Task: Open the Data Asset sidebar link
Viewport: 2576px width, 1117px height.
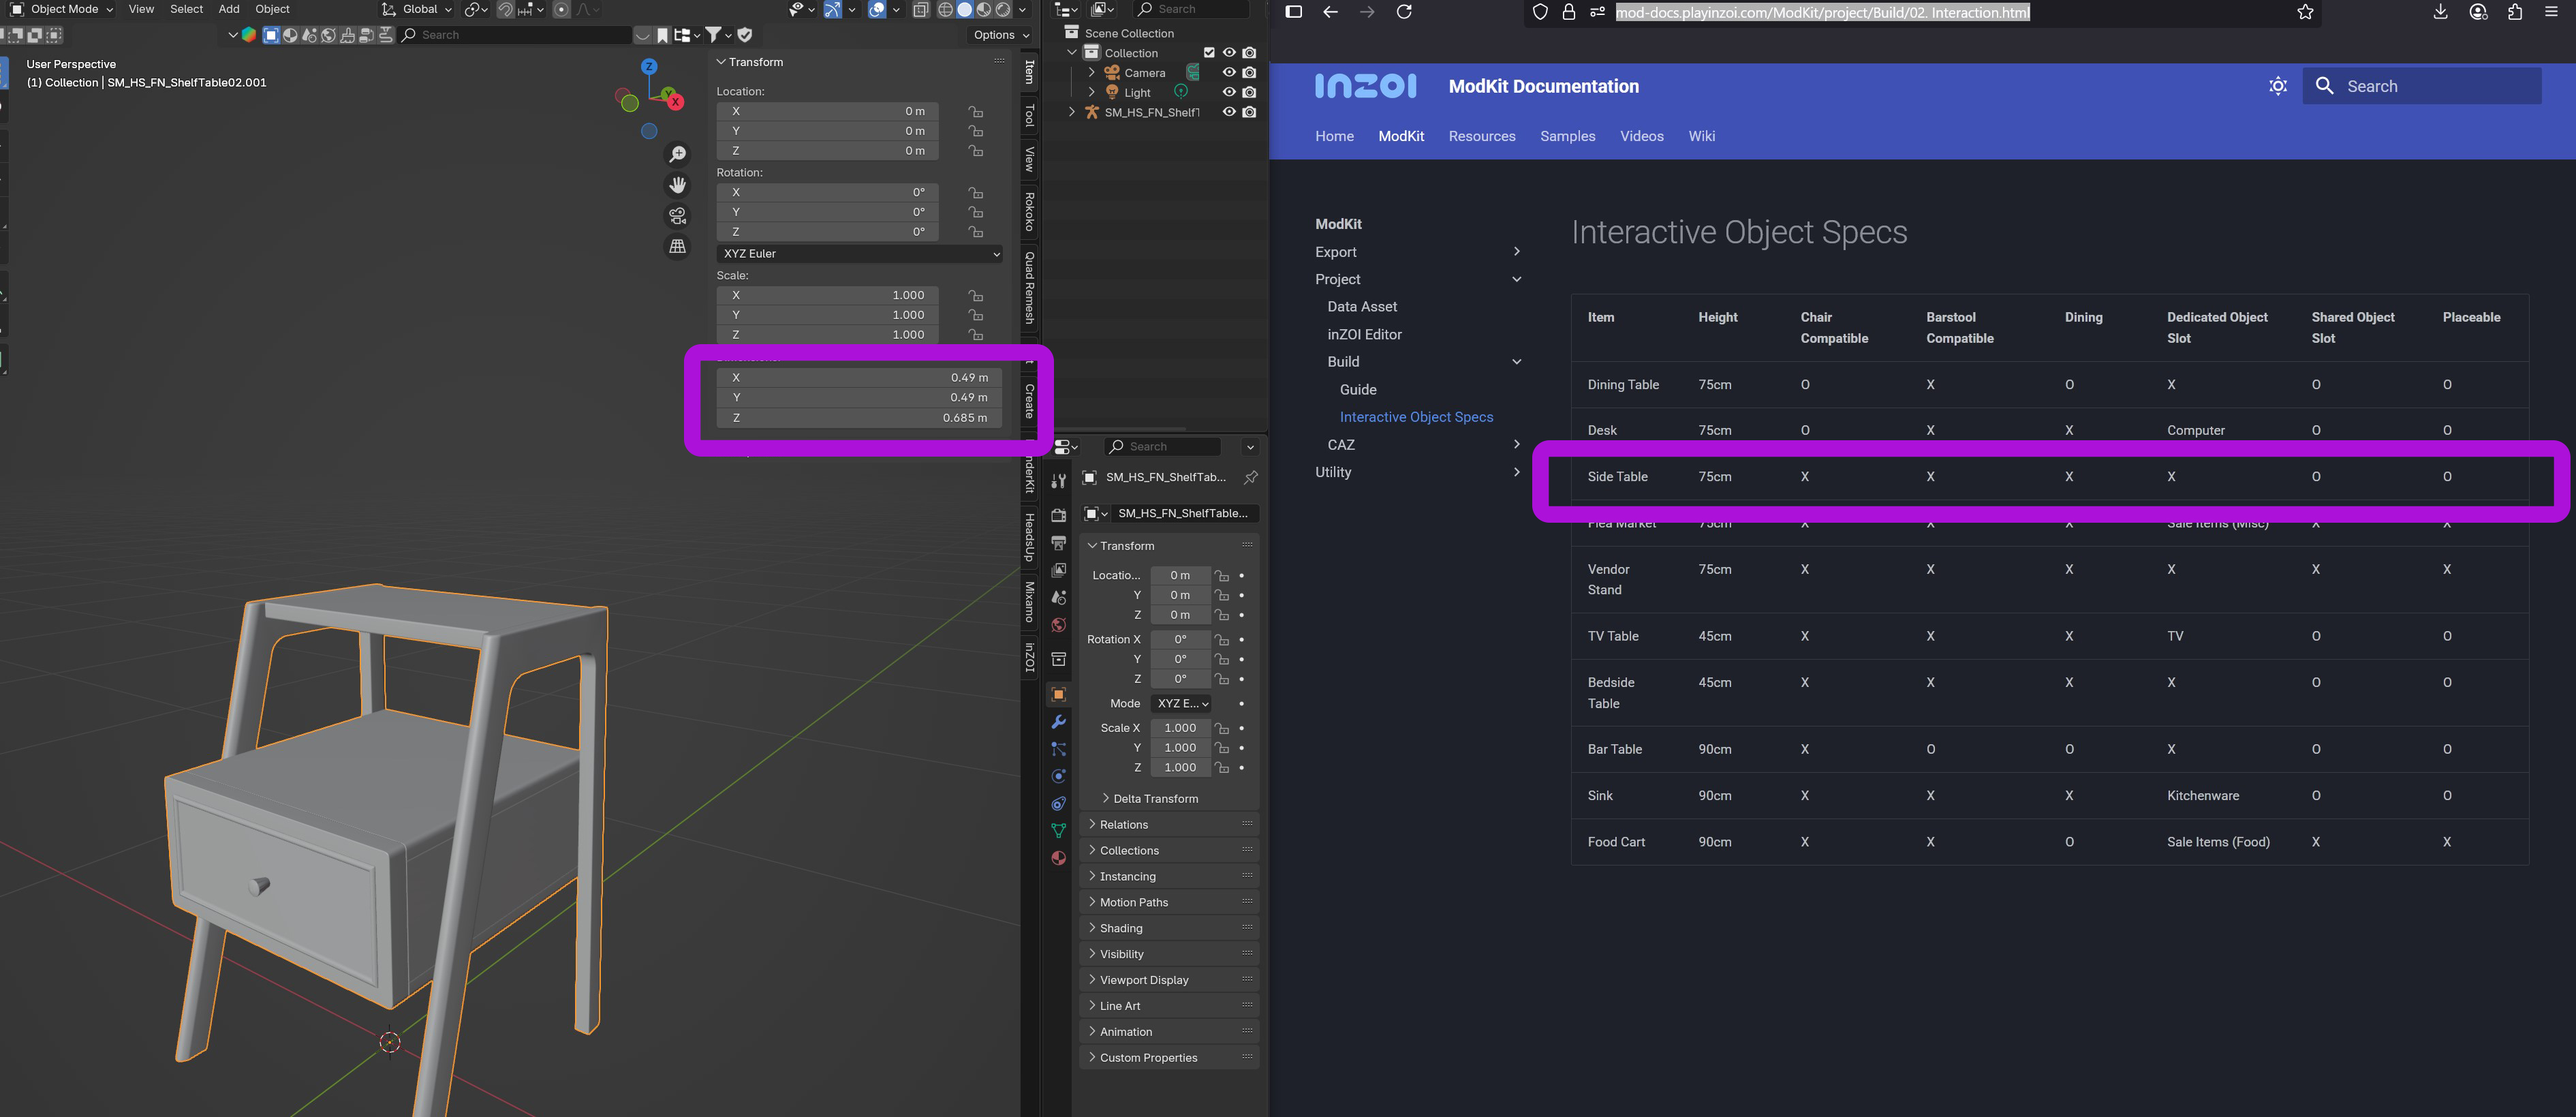Action: 1362,307
